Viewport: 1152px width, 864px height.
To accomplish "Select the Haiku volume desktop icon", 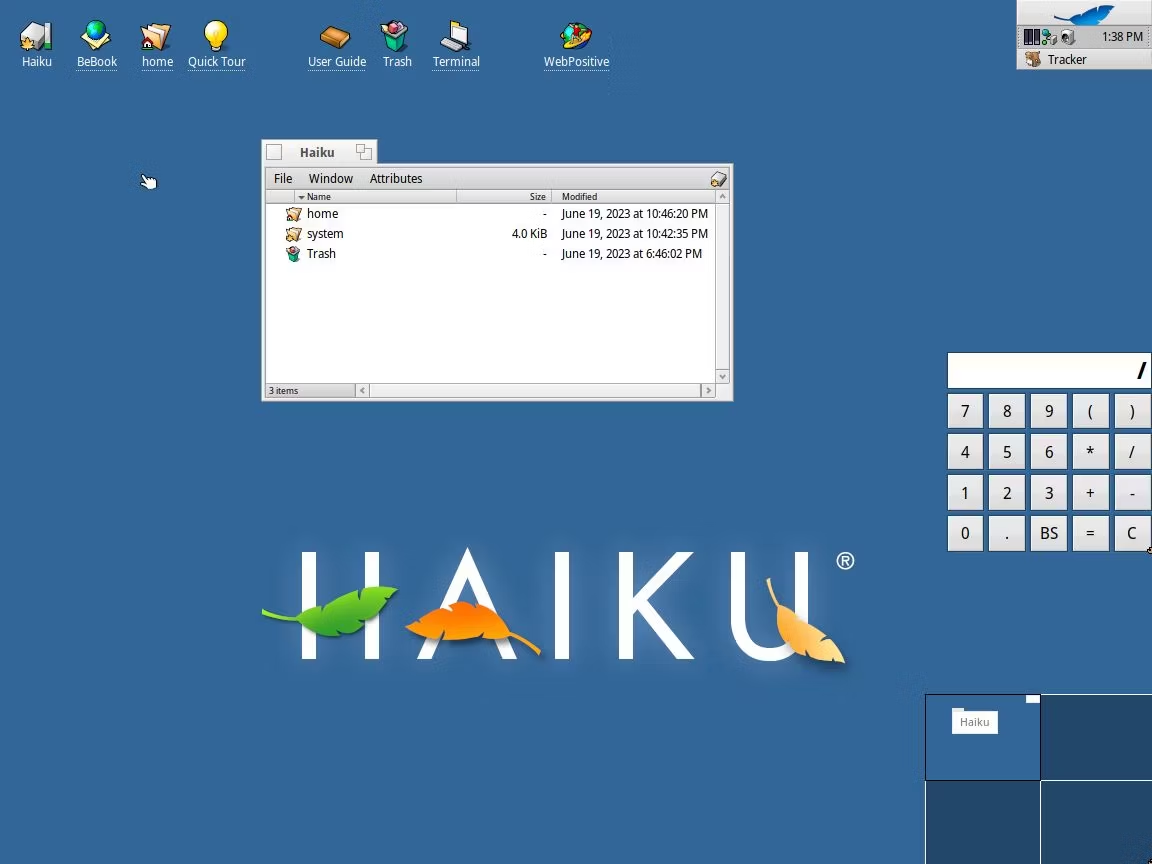I will click(x=36, y=35).
